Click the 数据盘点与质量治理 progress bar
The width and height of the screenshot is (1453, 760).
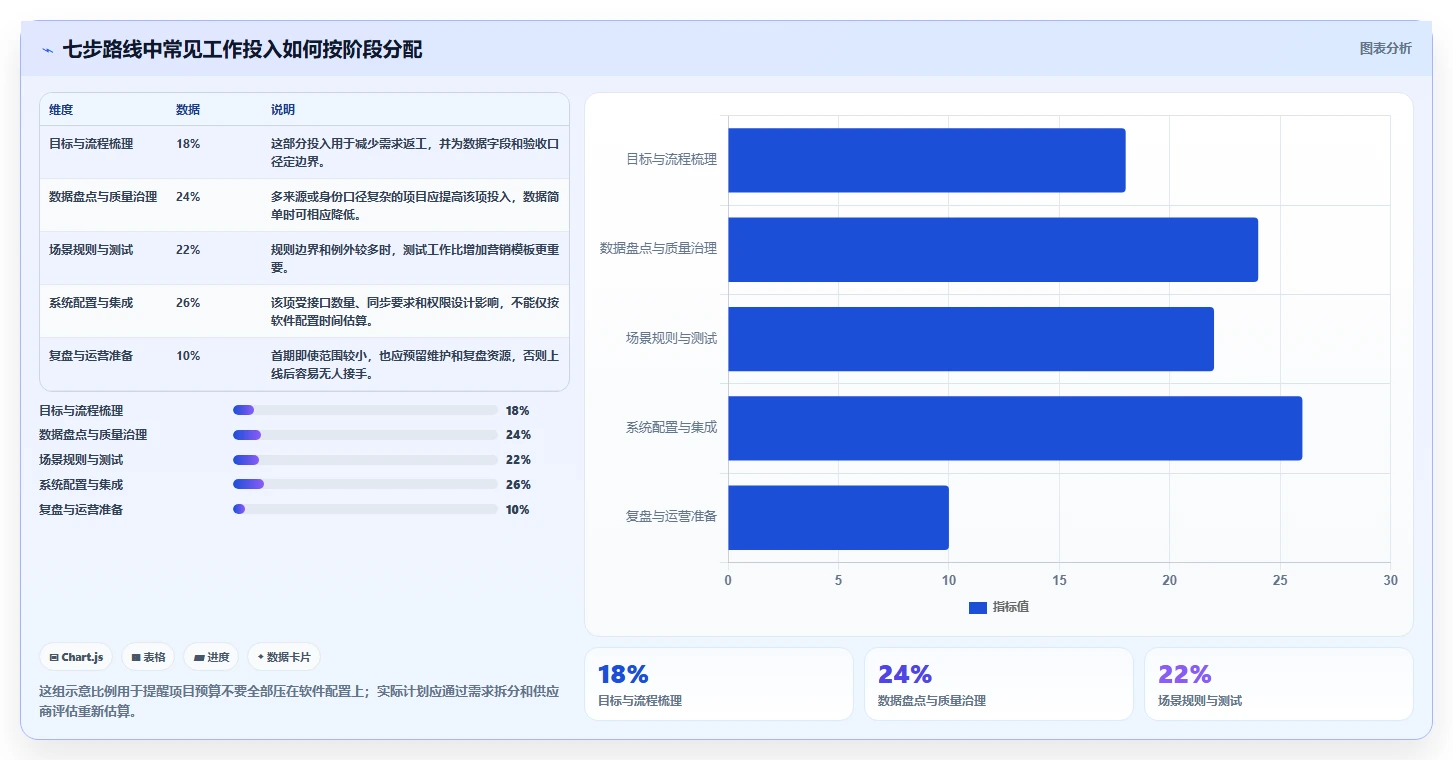point(365,435)
